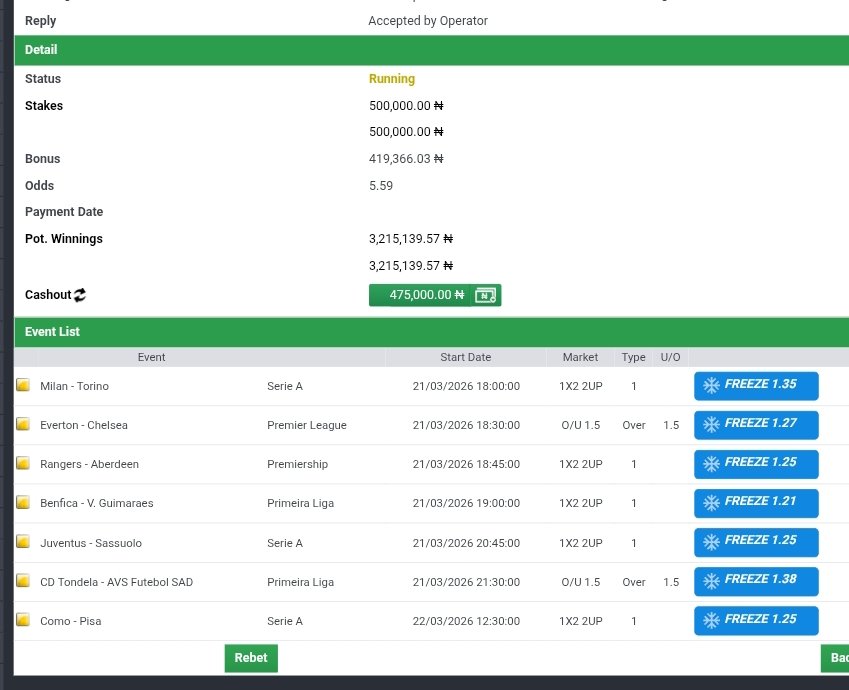Click the Type column header
Viewport: 849px width, 690px height.
[634, 357]
